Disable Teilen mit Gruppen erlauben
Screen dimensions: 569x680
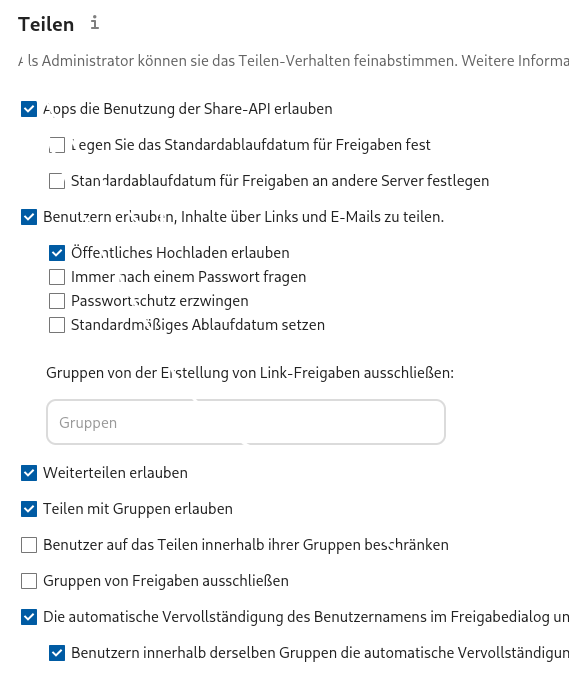[x=29, y=509]
